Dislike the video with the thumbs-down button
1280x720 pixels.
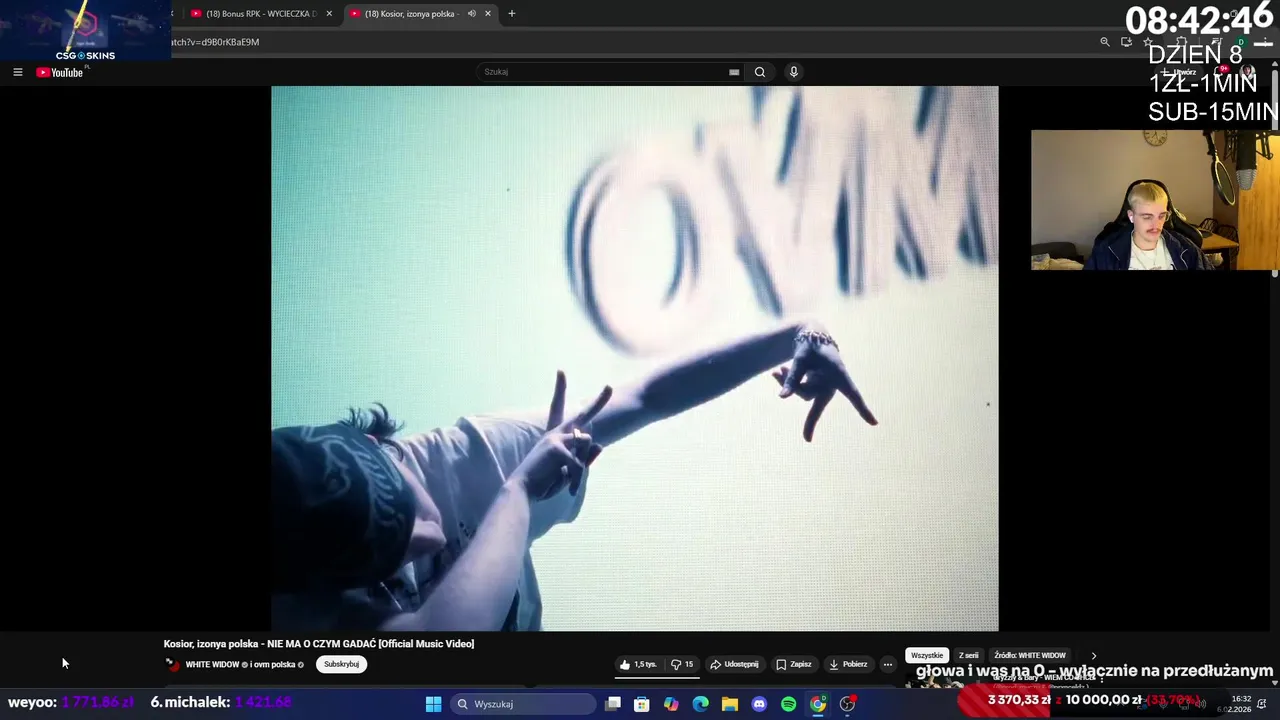click(x=682, y=664)
